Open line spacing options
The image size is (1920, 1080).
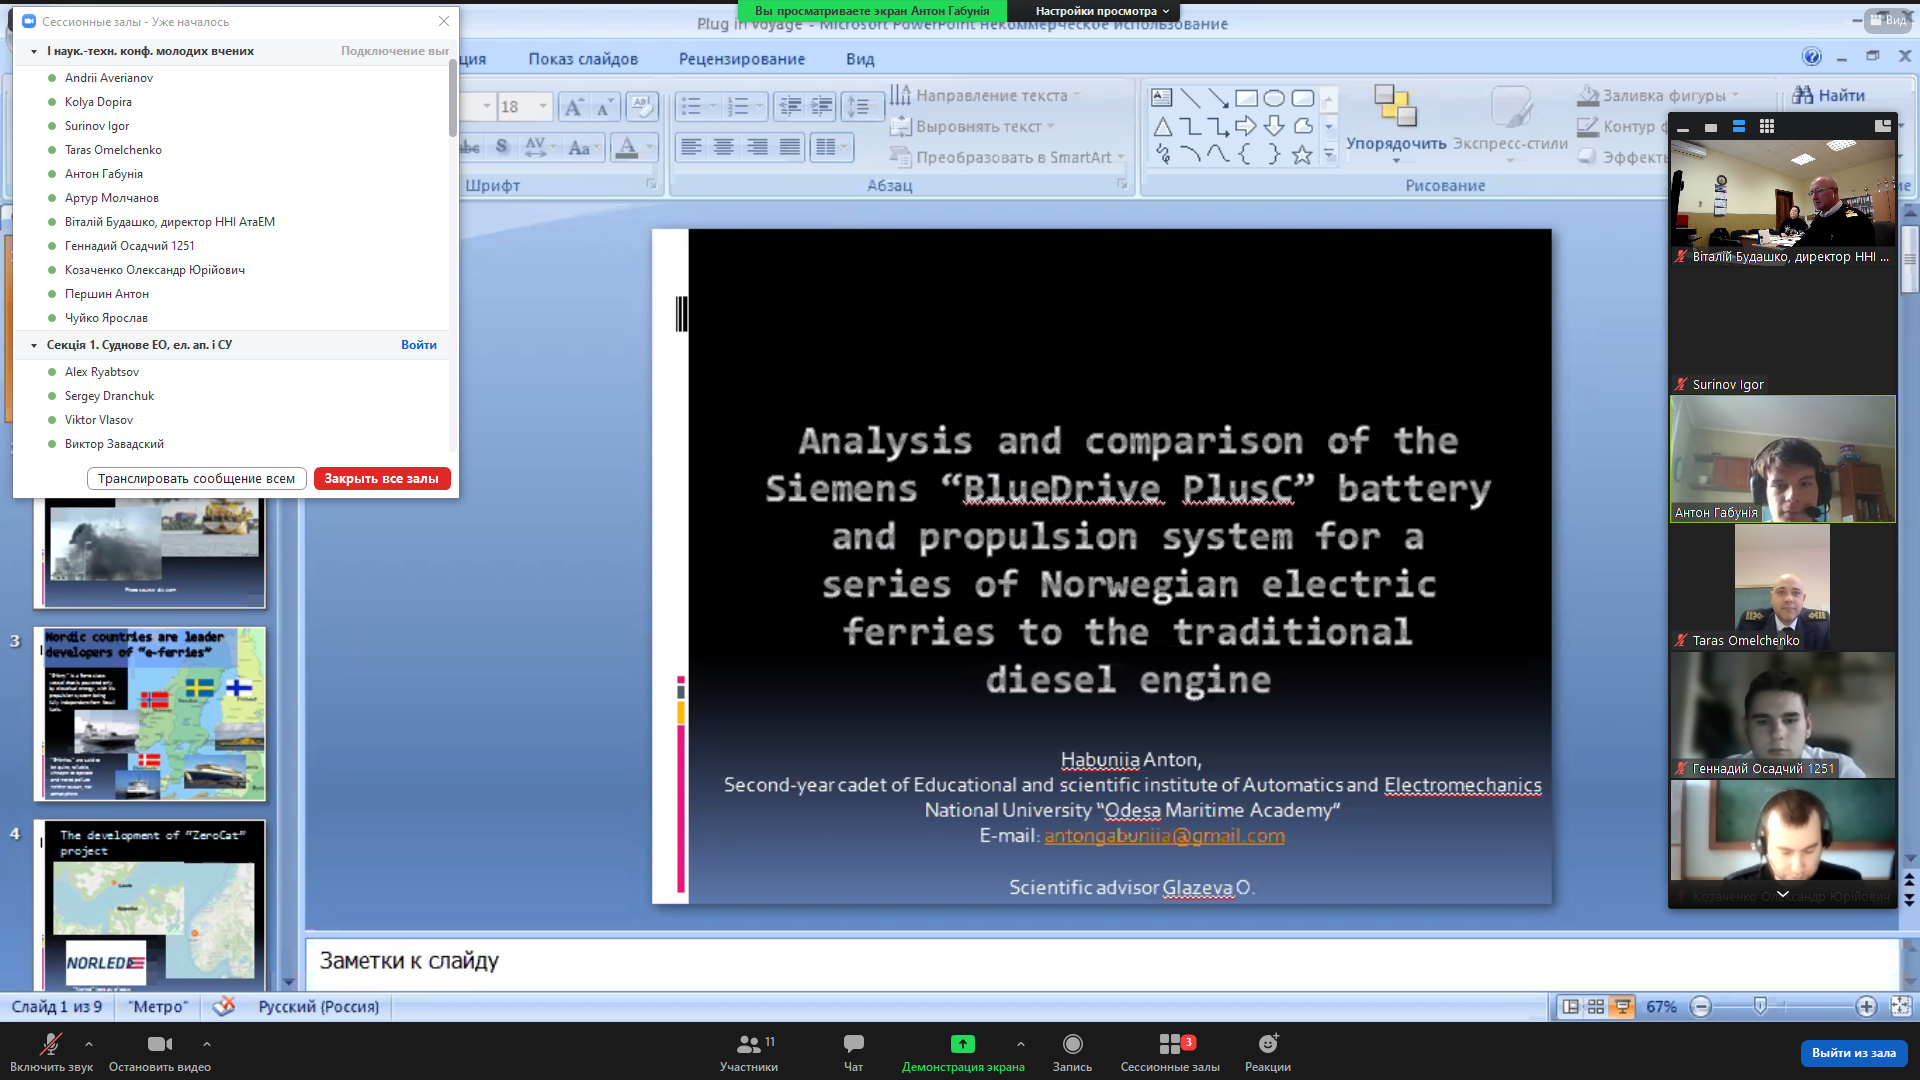point(861,107)
